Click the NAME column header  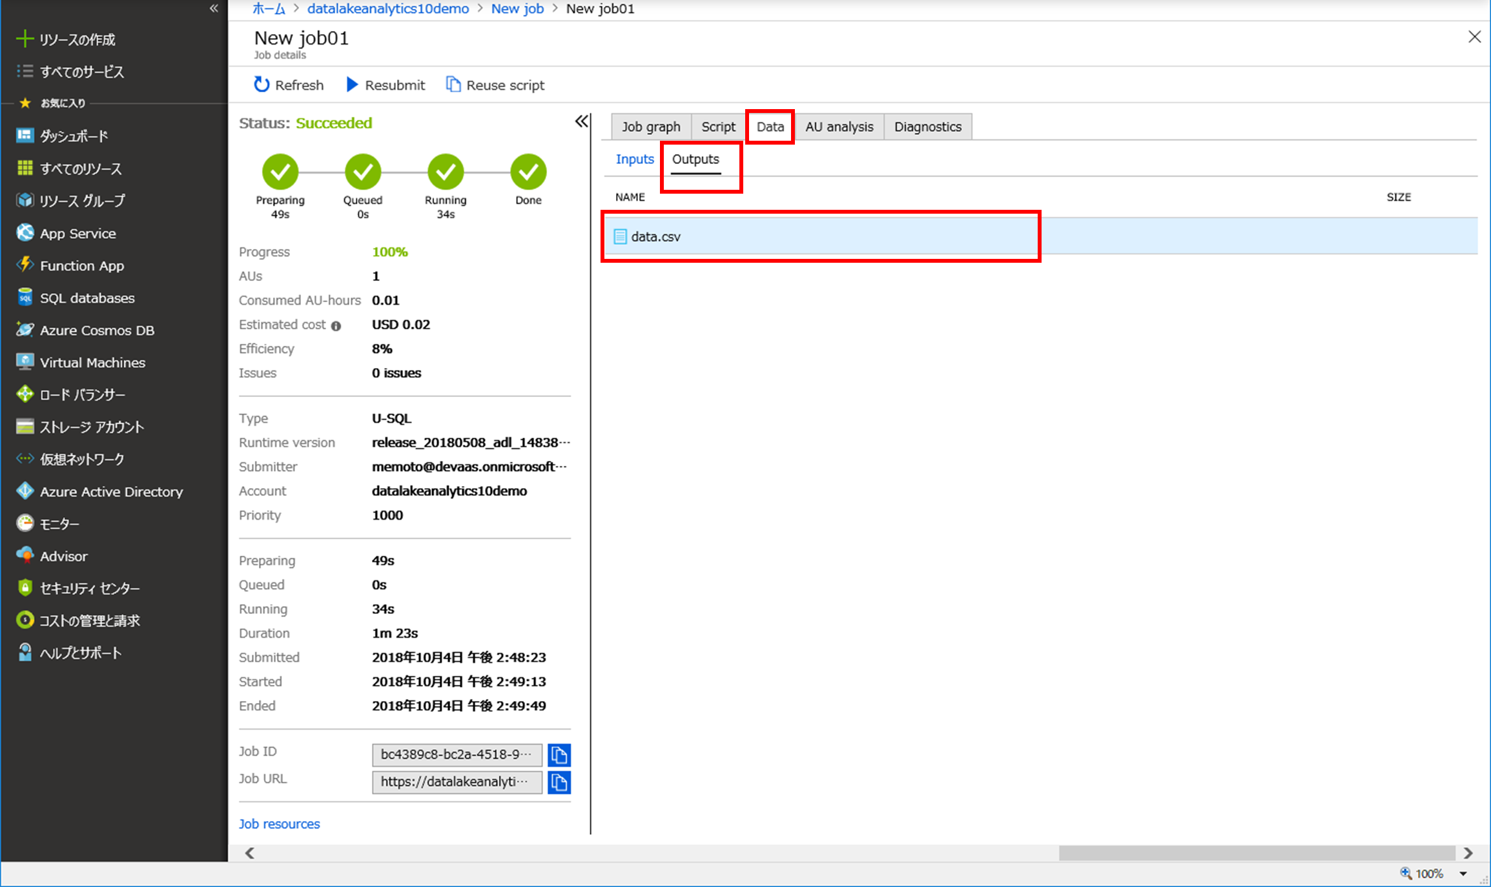click(x=630, y=197)
